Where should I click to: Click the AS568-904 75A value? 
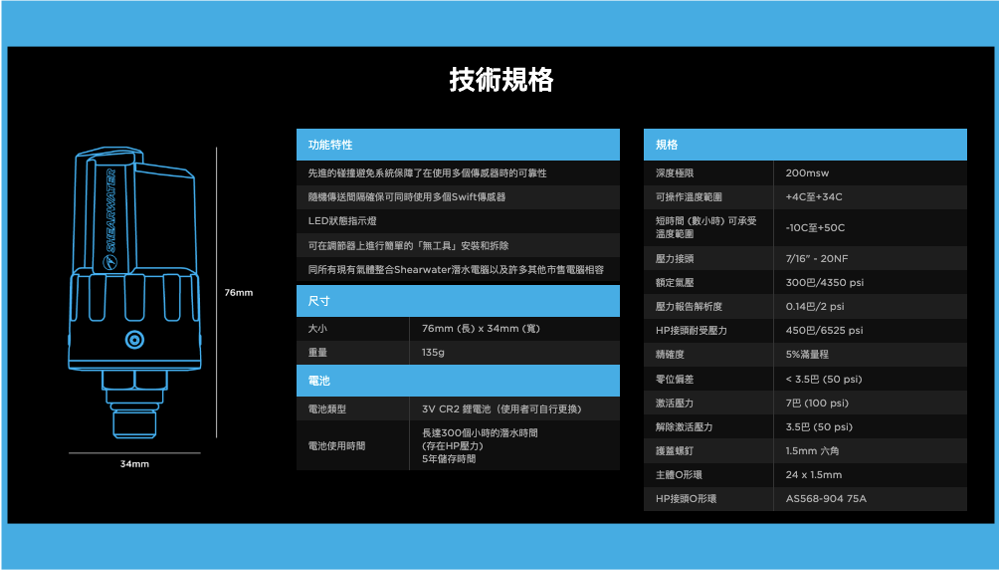point(826,499)
